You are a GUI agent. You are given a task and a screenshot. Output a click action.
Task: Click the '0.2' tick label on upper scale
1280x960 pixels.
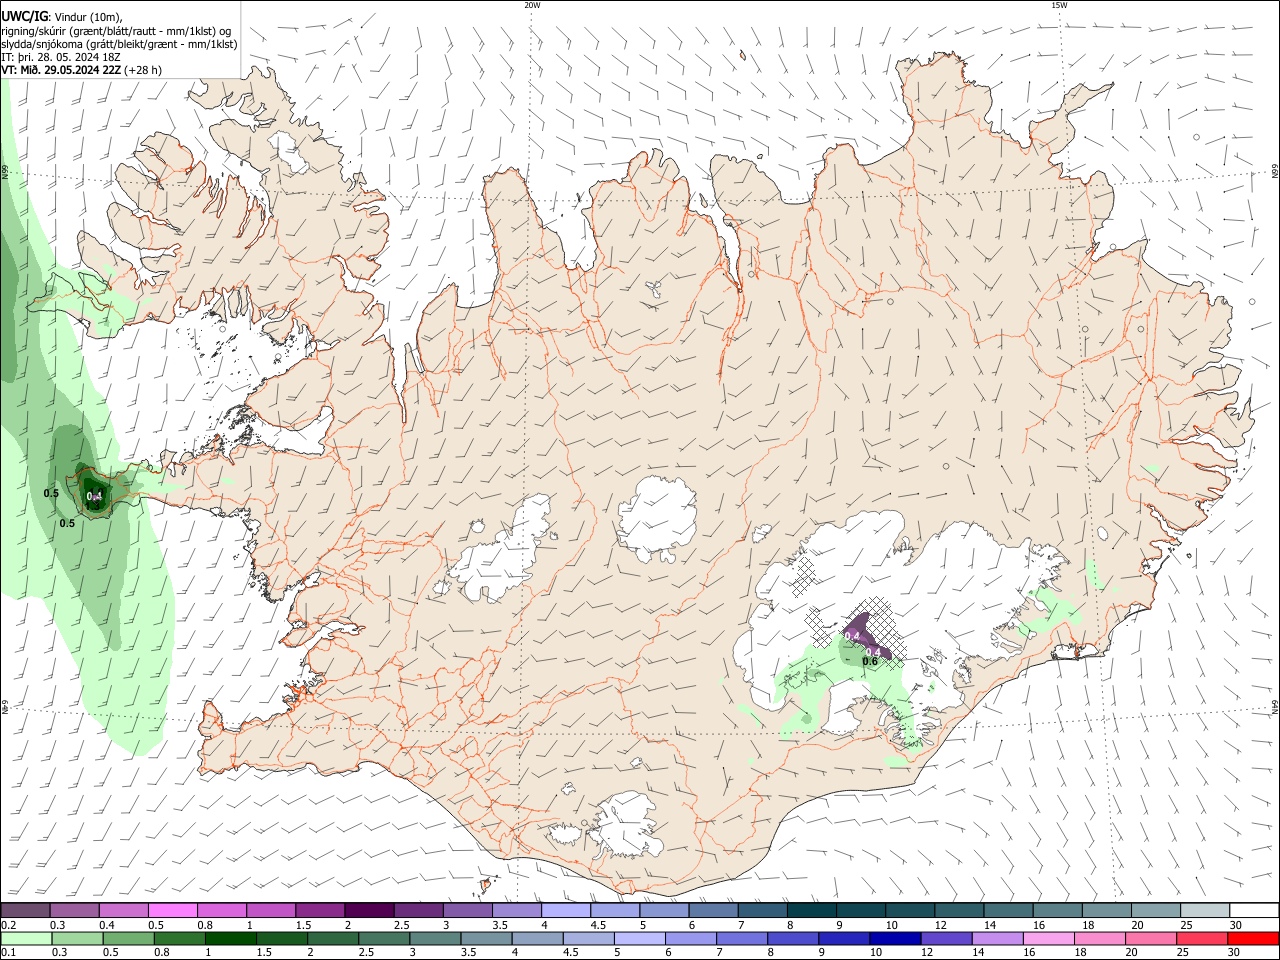coord(8,925)
